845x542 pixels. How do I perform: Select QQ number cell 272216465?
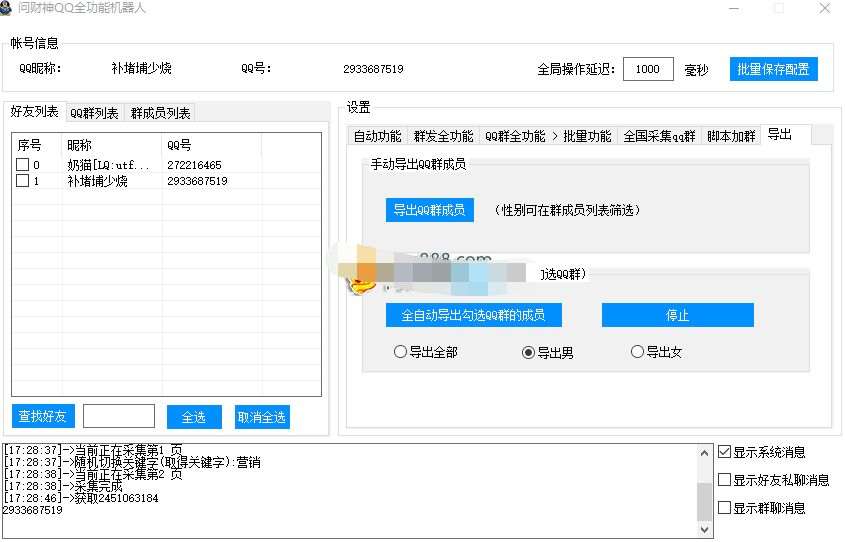(194, 165)
